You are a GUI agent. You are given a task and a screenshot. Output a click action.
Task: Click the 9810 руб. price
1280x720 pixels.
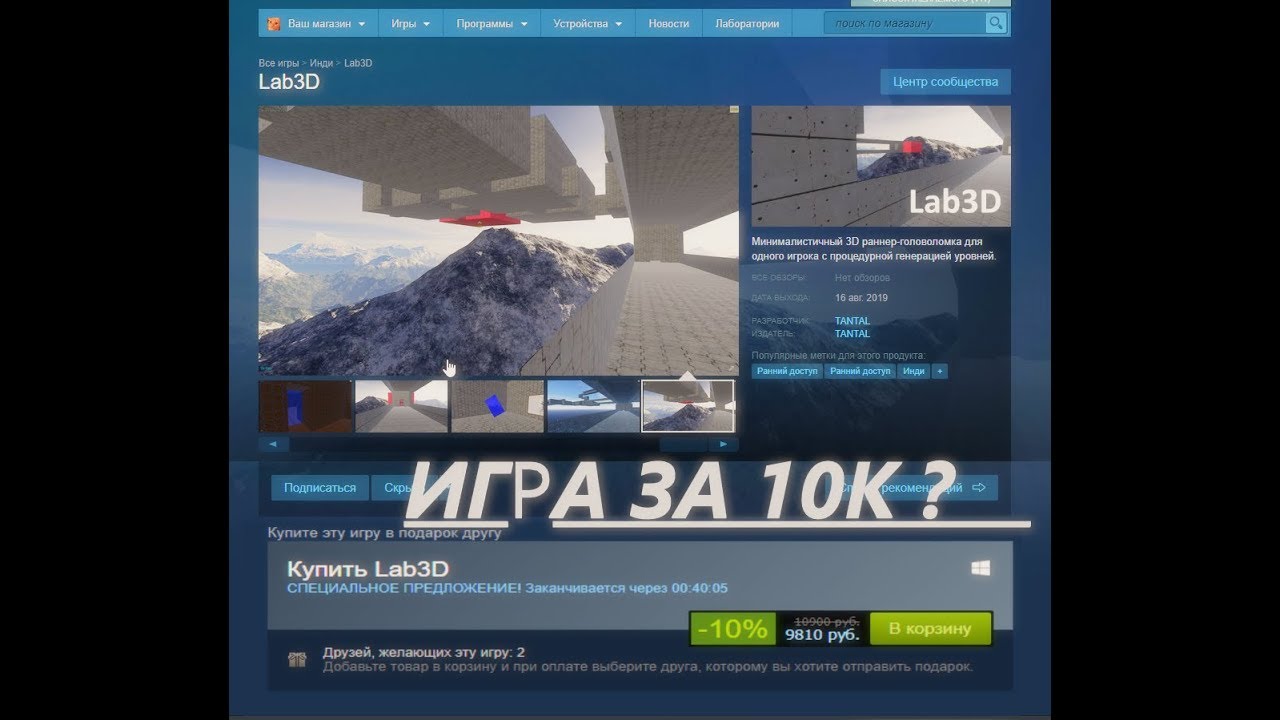pos(822,635)
